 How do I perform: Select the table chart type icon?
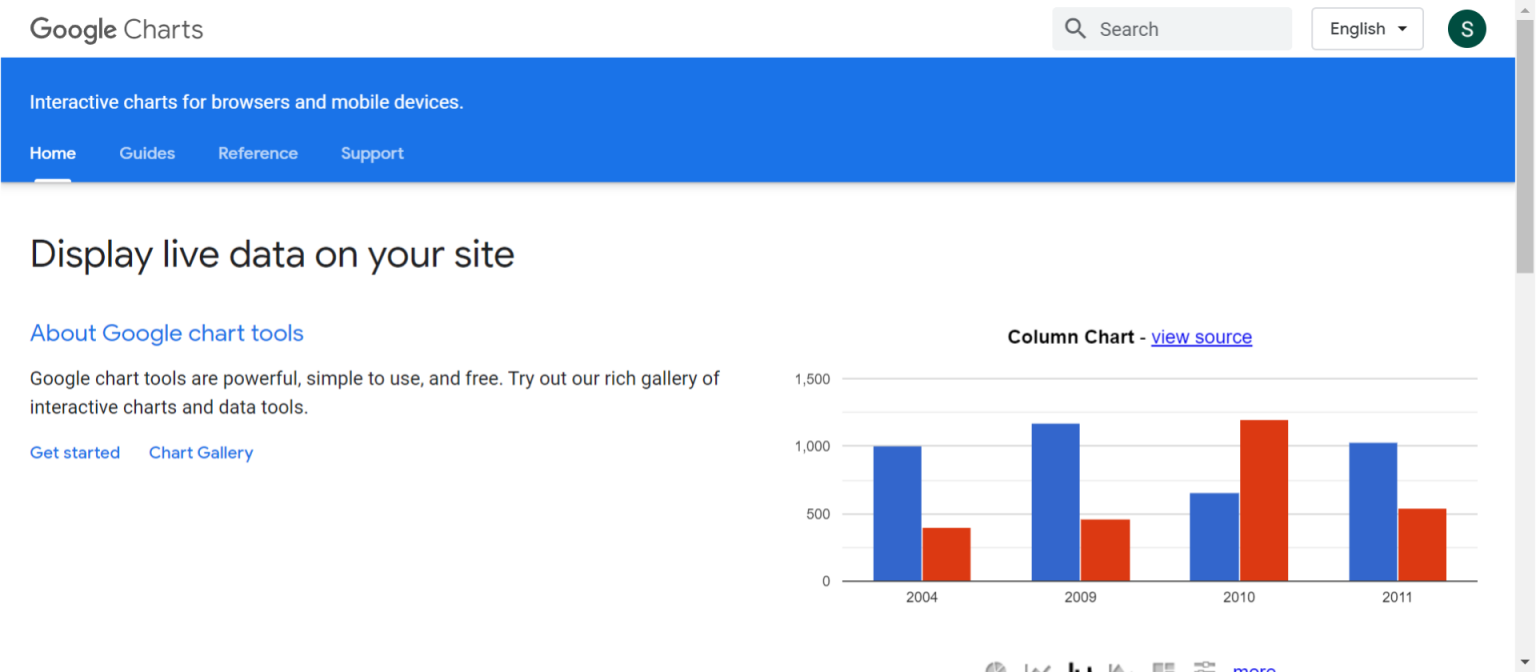point(1164,665)
